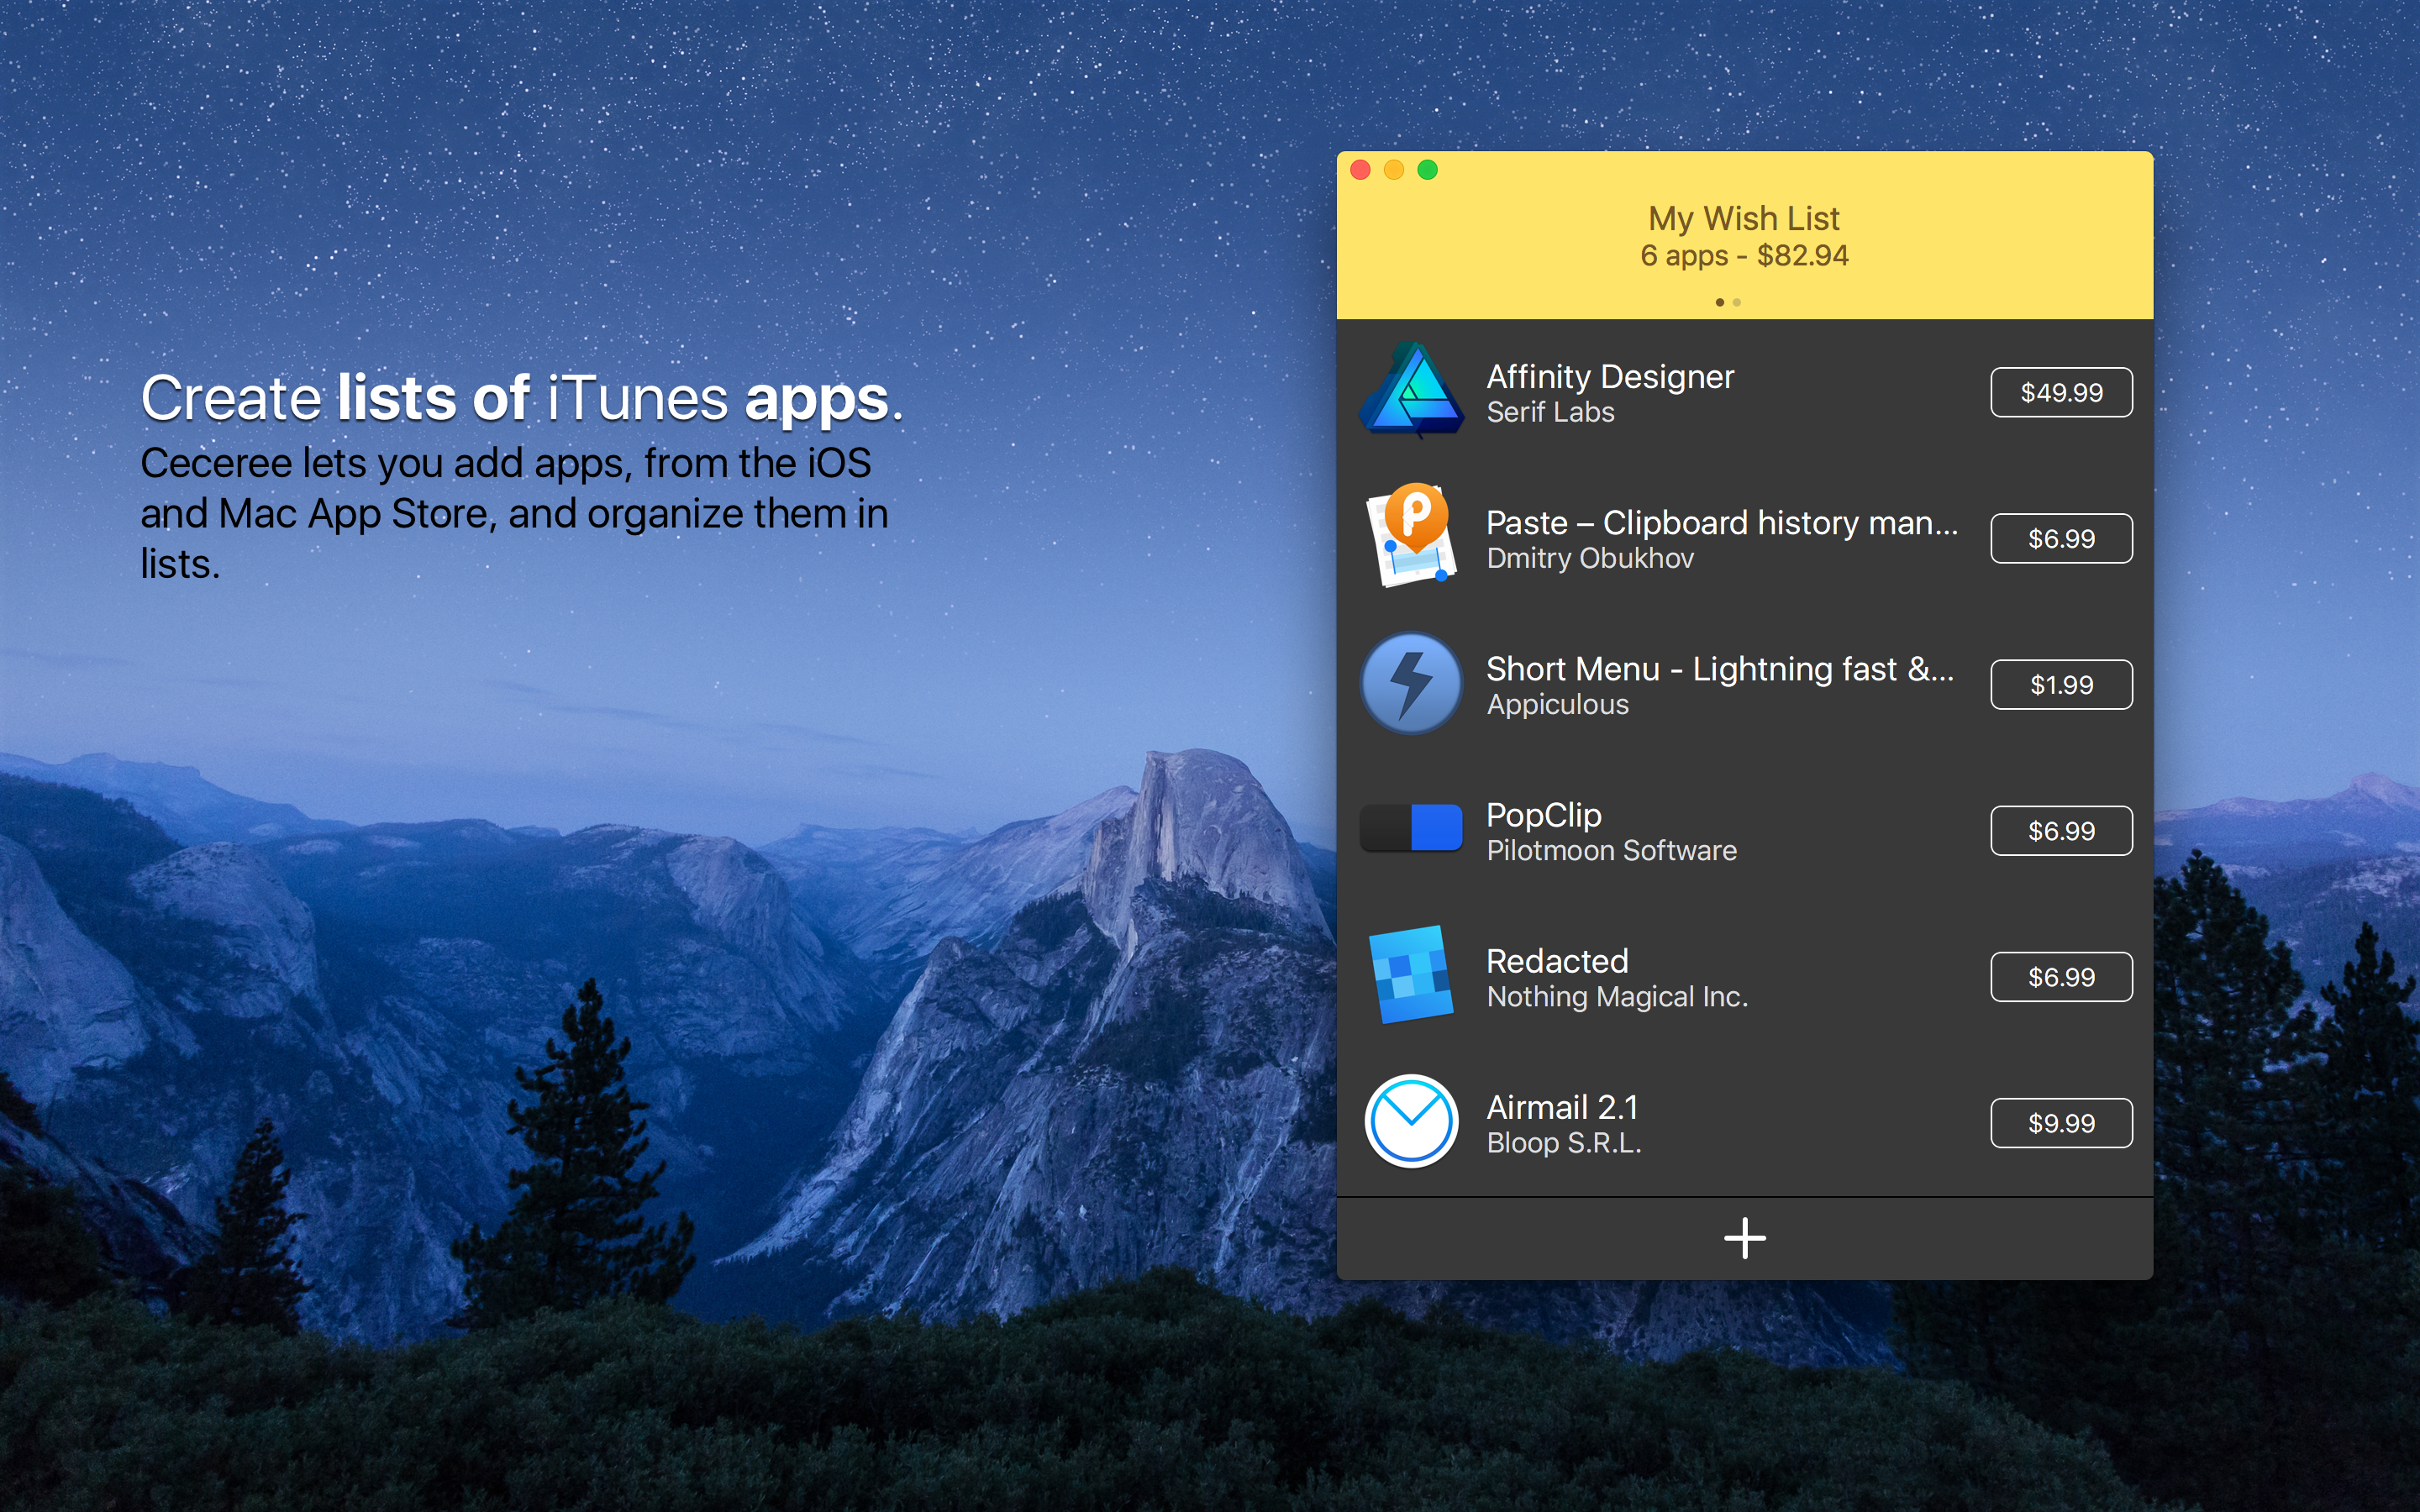This screenshot has height=1512, width=2420.
Task: Click the green zoom window button
Action: point(1428,170)
